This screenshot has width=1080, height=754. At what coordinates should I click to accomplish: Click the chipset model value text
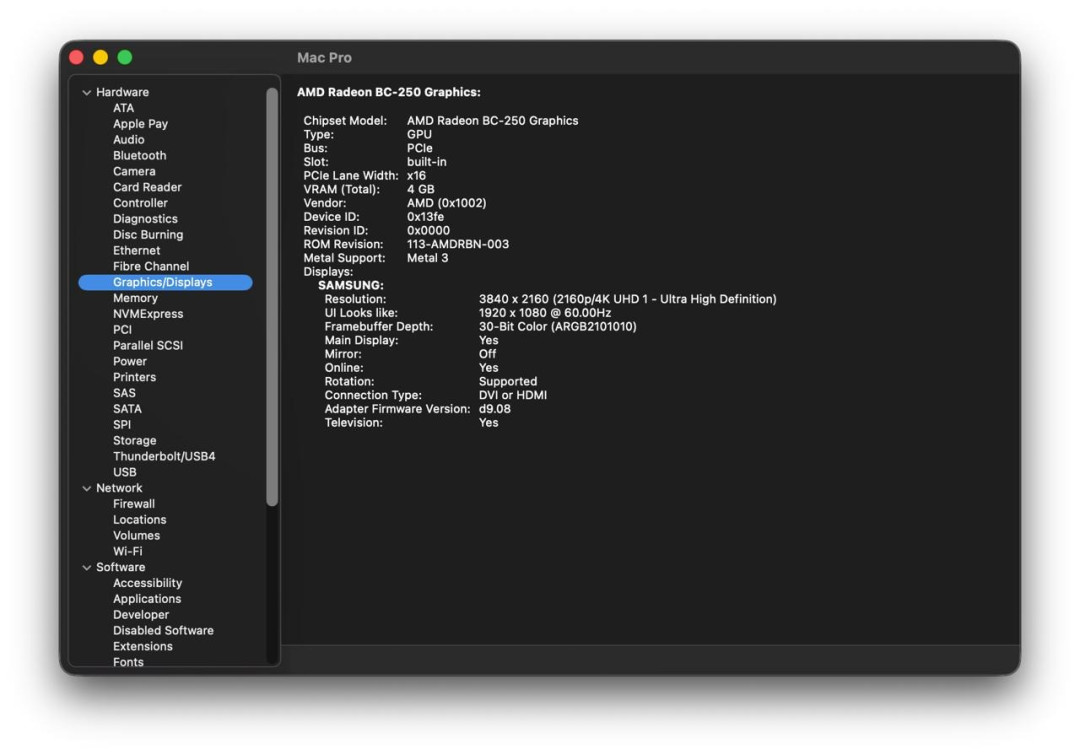[492, 121]
